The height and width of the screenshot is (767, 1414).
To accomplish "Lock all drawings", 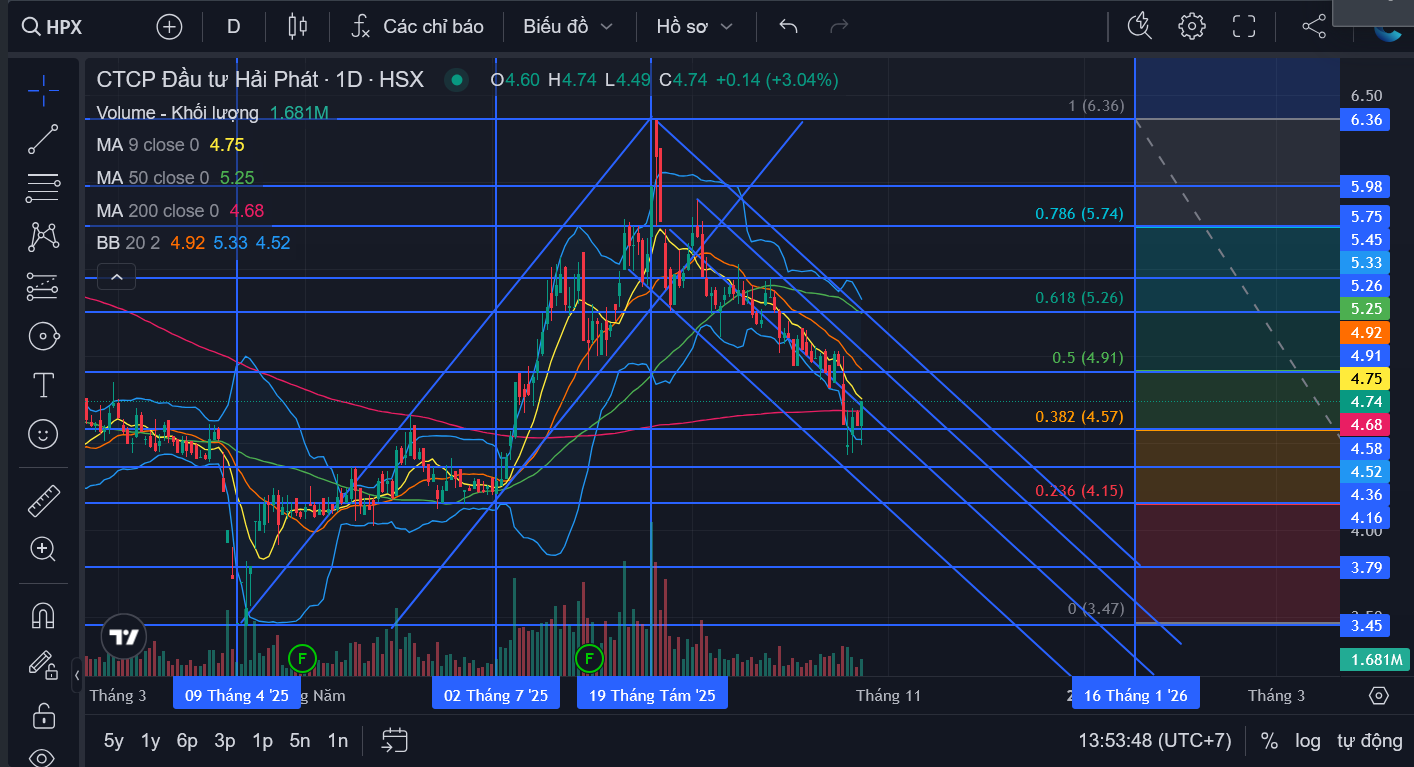I will point(43,715).
